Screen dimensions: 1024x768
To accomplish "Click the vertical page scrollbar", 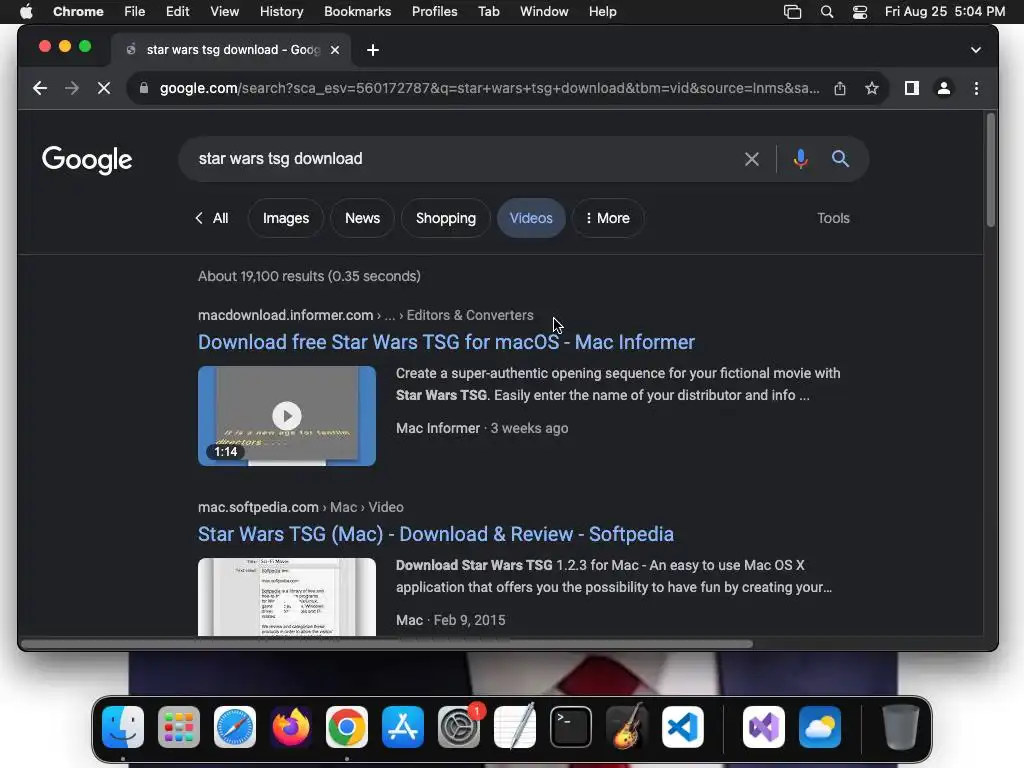I will tap(991, 170).
